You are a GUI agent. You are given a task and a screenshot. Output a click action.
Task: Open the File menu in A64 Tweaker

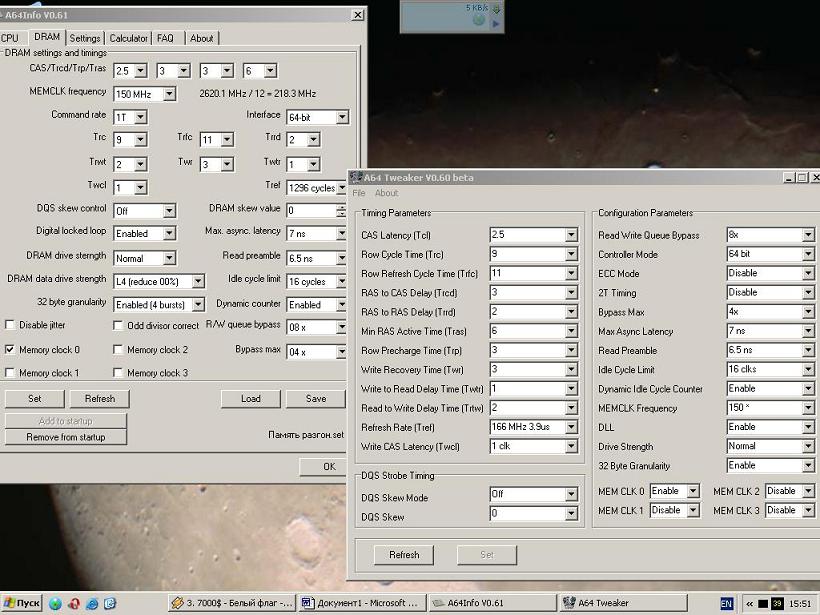(358, 193)
